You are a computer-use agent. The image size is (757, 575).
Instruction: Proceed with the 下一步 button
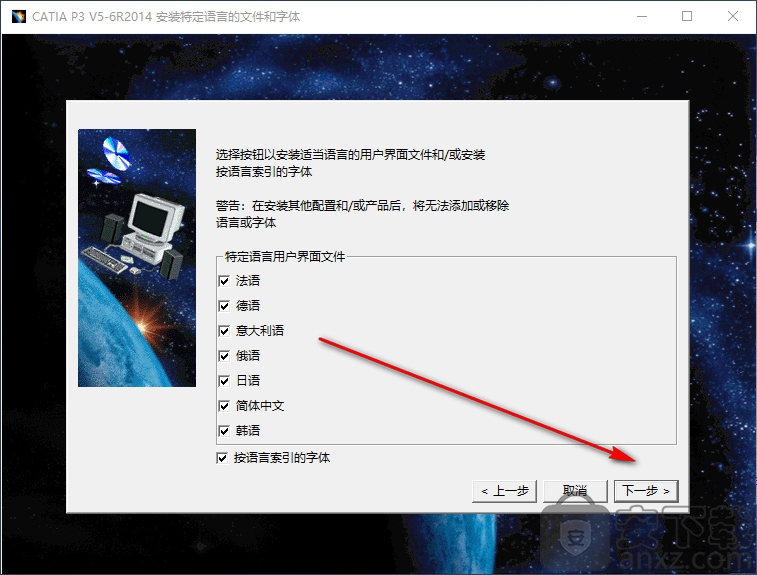646,491
